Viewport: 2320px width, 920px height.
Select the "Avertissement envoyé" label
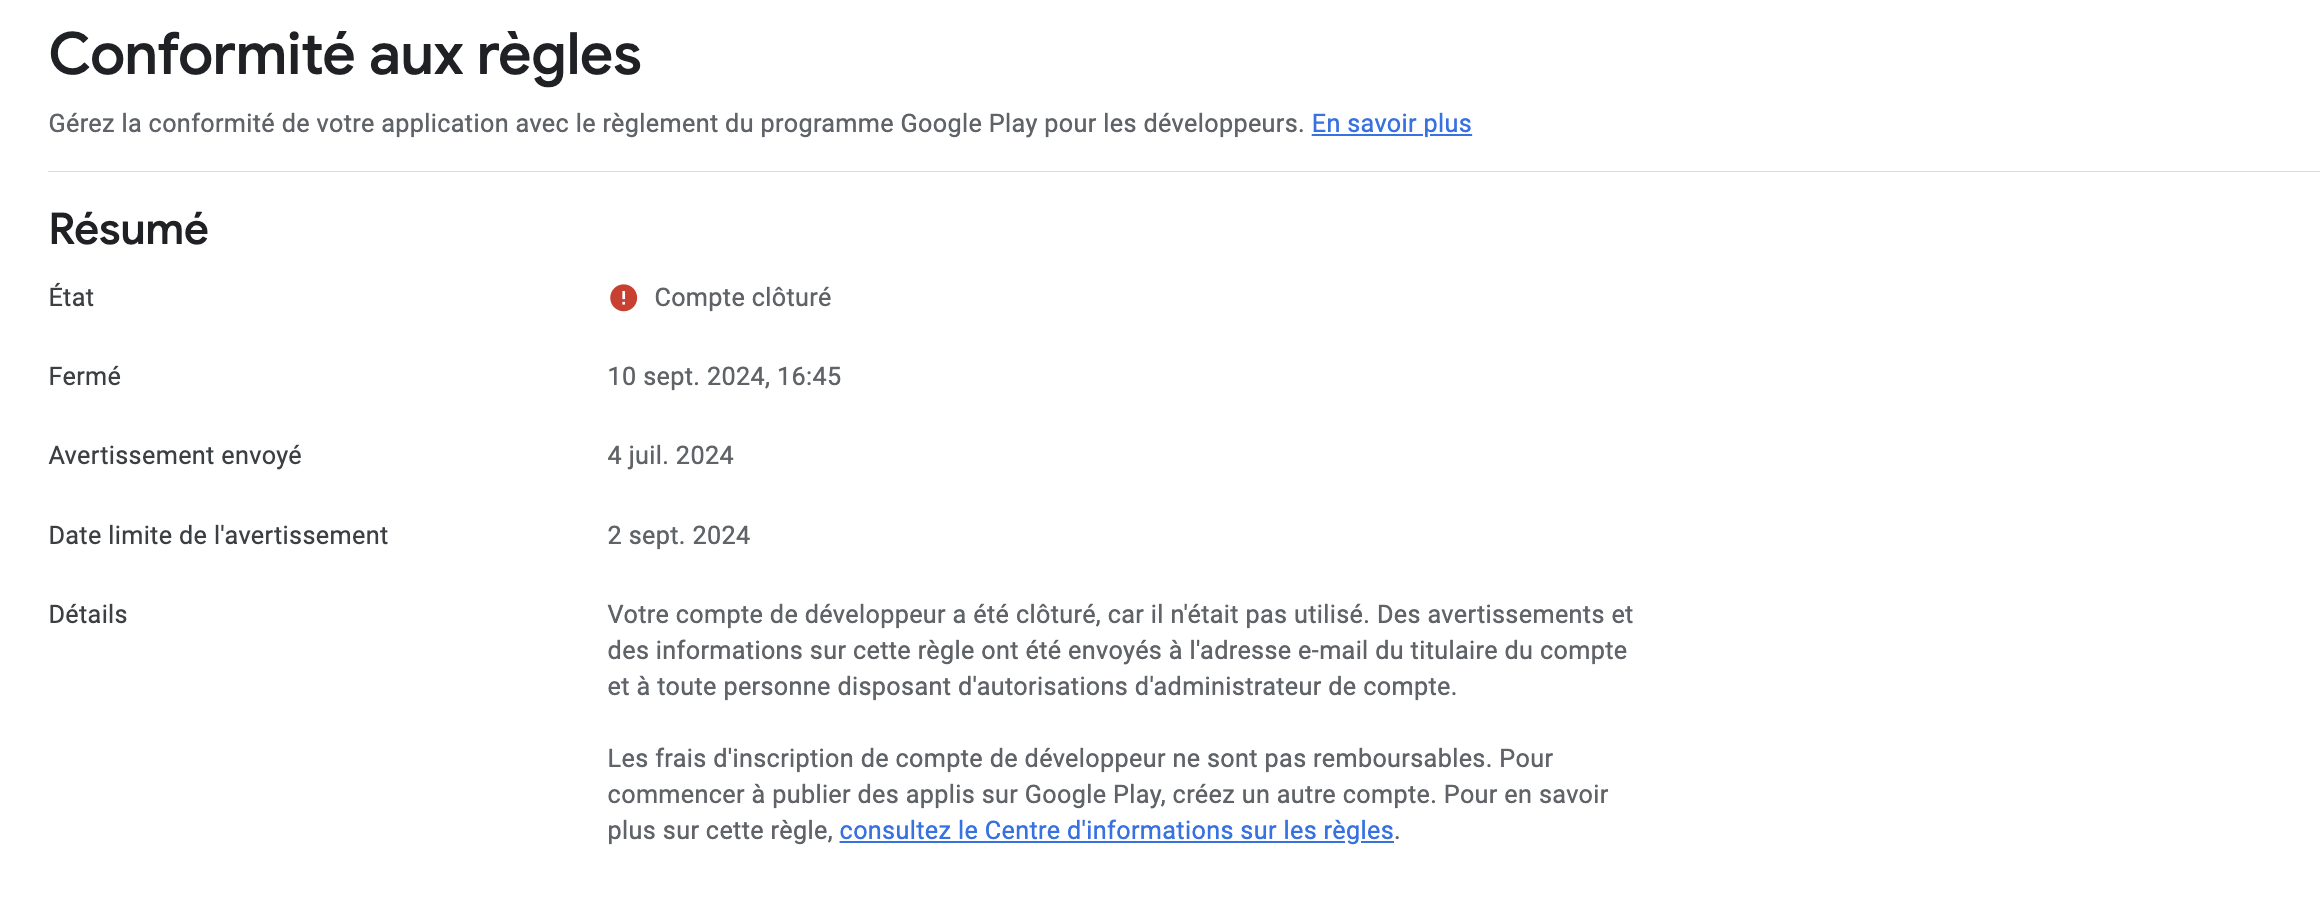pyautogui.click(x=175, y=456)
